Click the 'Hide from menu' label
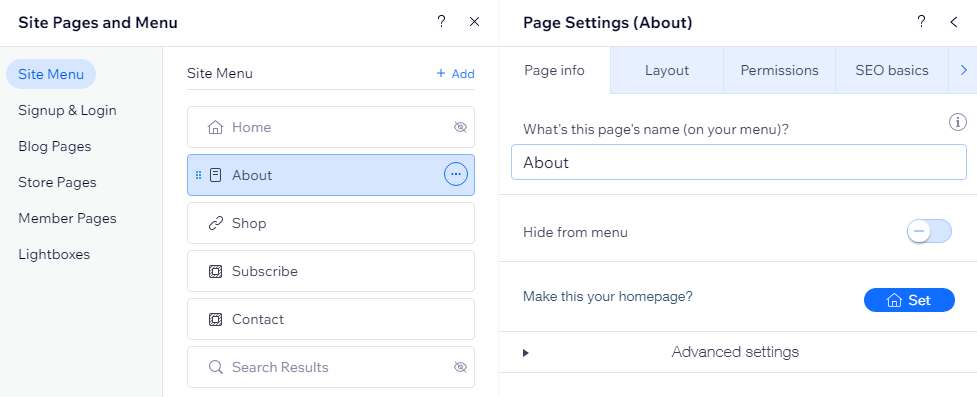Screen dimensions: 977x397 [x=575, y=232]
